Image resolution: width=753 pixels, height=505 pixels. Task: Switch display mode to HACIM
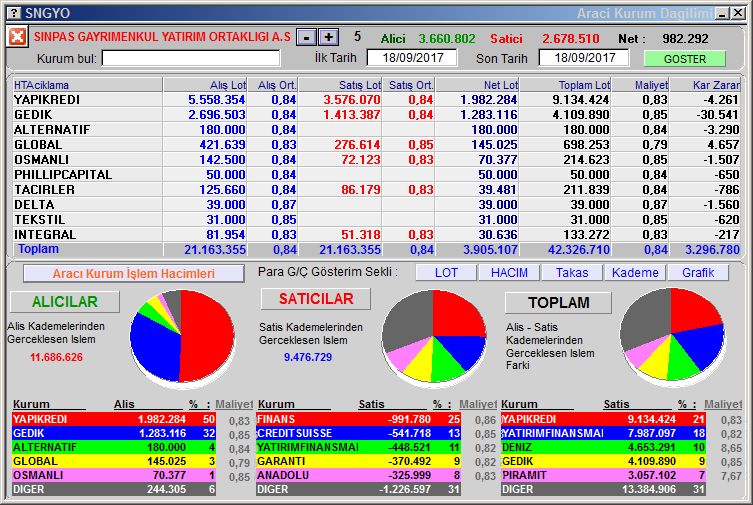coord(509,273)
